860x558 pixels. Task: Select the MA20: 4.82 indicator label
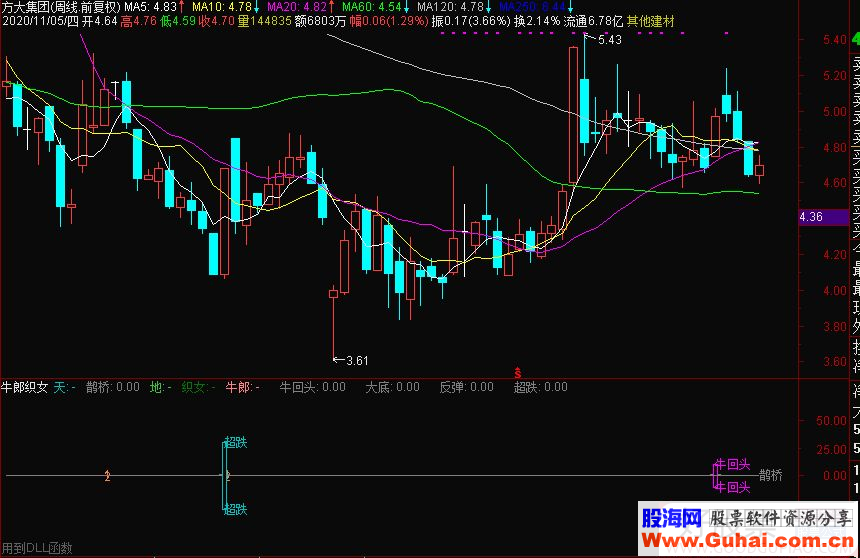click(x=297, y=7)
